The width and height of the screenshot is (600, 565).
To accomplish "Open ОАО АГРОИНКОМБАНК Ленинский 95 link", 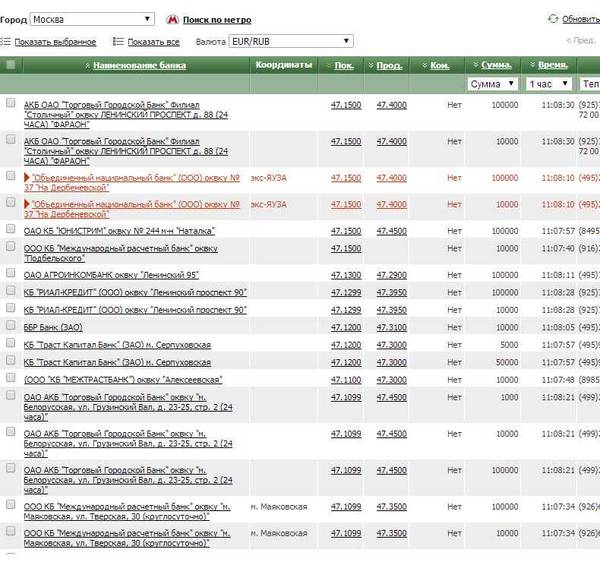I will click(111, 275).
